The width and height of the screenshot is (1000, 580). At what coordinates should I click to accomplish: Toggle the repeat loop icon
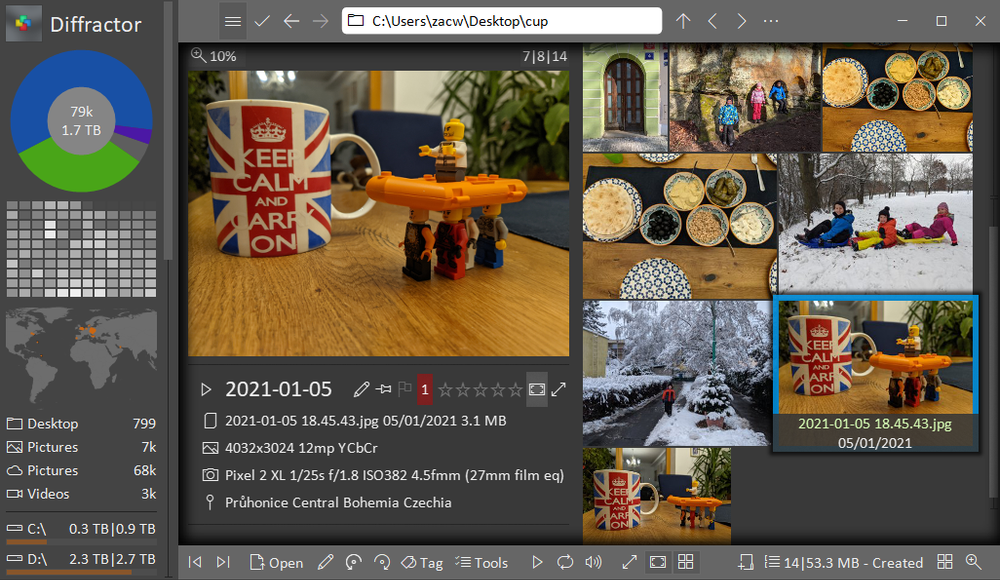565,562
